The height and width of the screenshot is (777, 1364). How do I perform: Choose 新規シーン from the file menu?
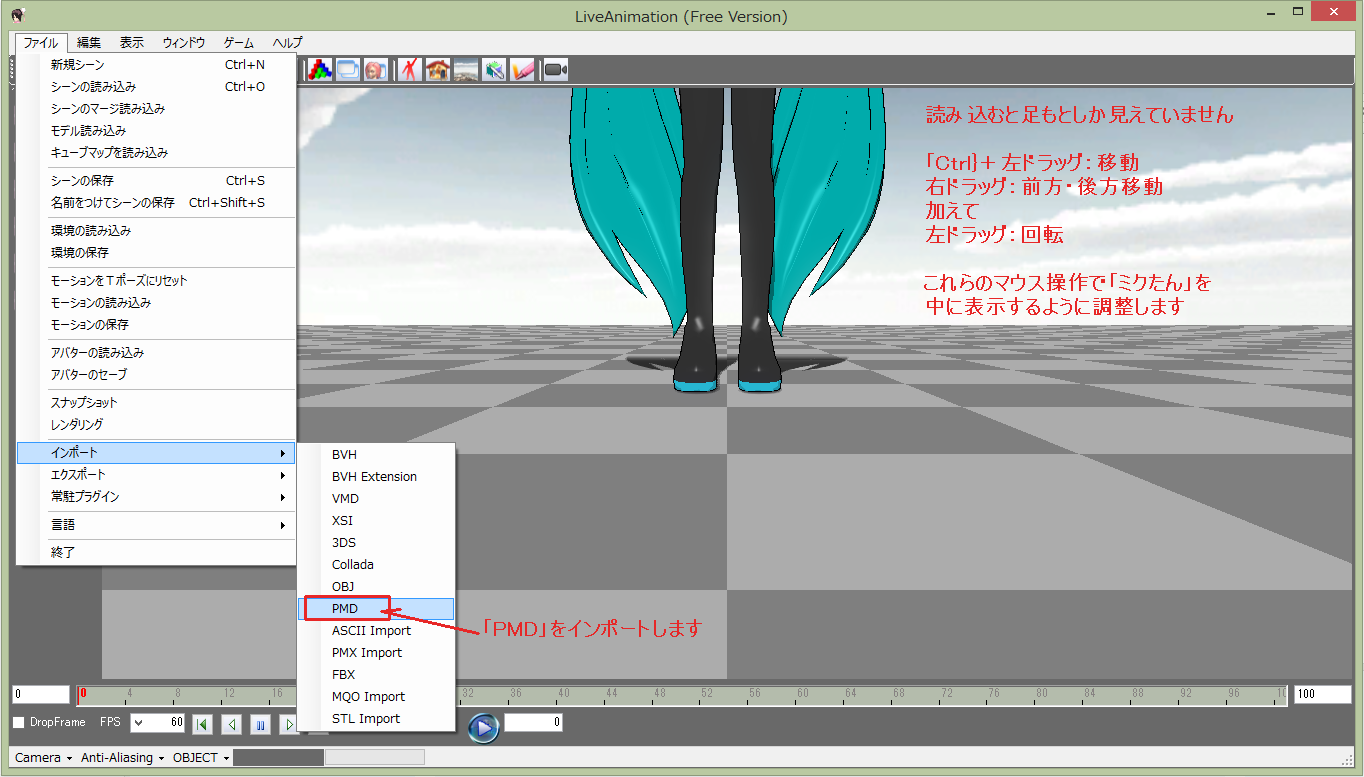pos(156,65)
